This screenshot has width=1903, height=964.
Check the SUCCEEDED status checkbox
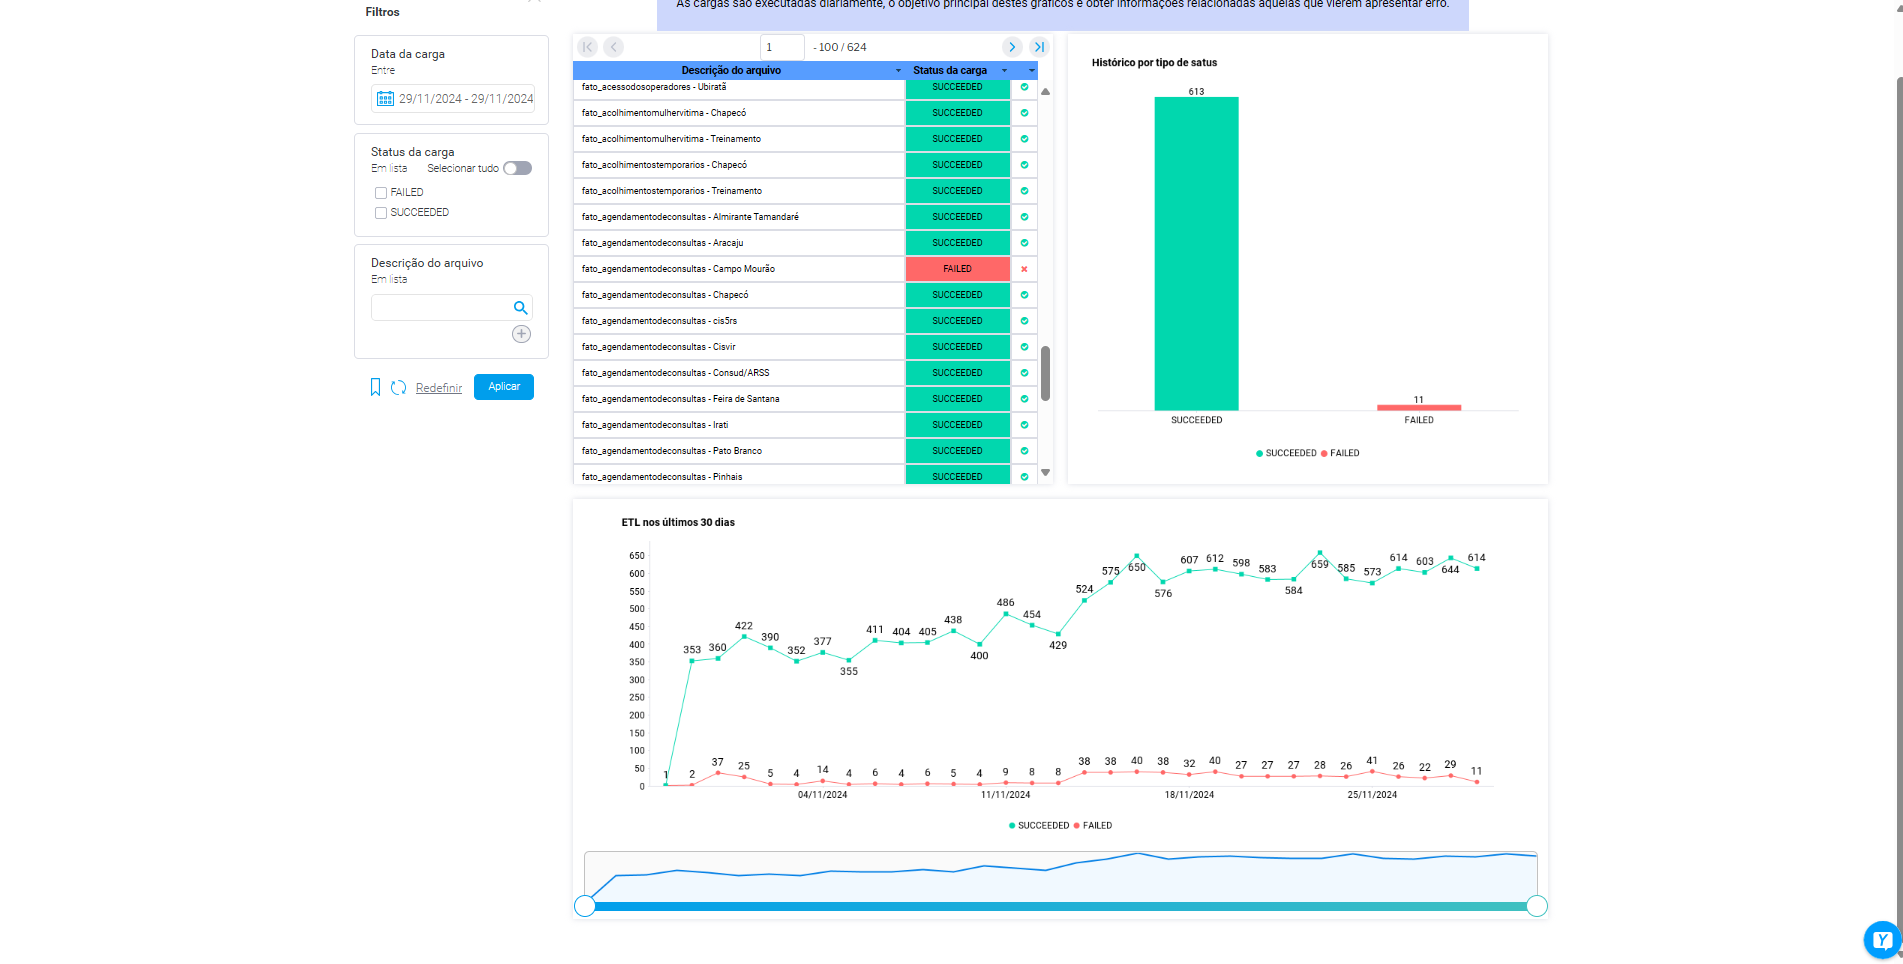pyautogui.click(x=381, y=213)
